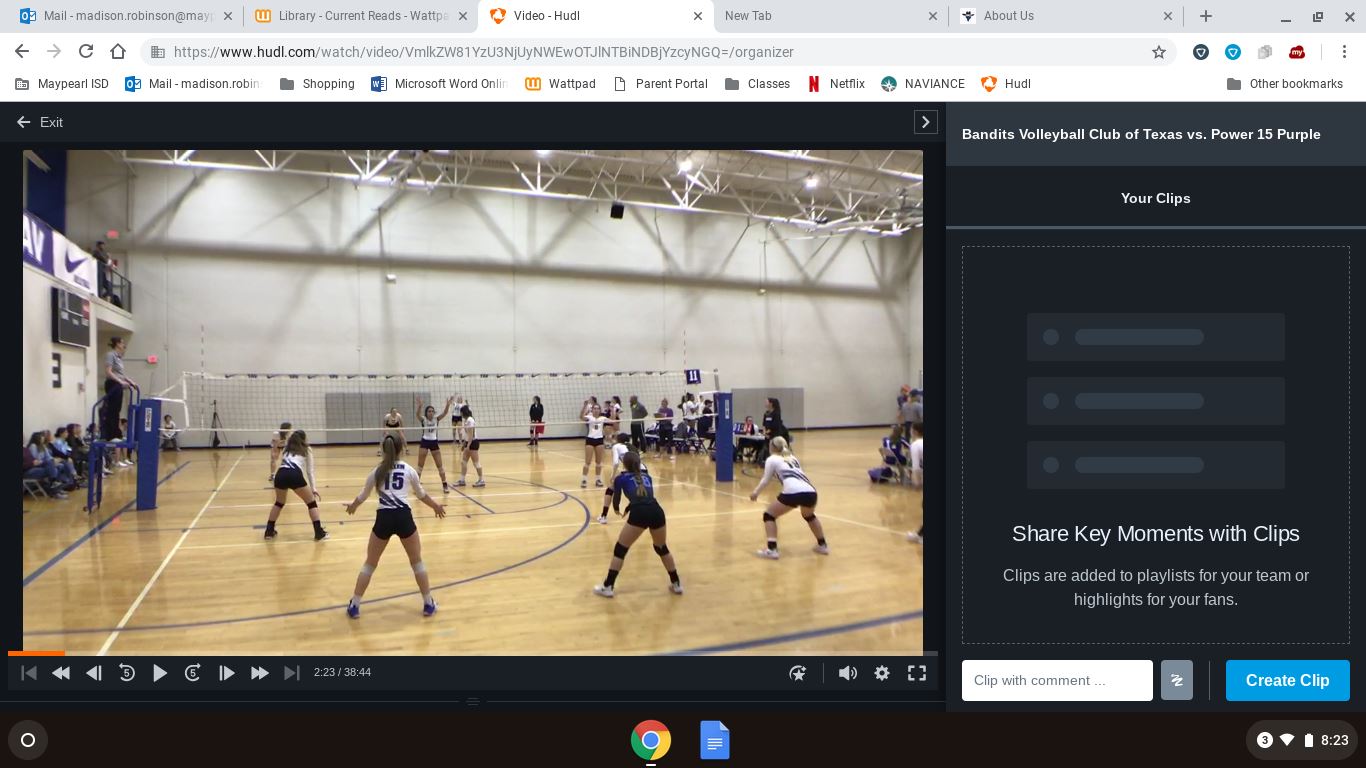Open video settings gear
Viewport: 1366px width, 768px height.
point(882,673)
